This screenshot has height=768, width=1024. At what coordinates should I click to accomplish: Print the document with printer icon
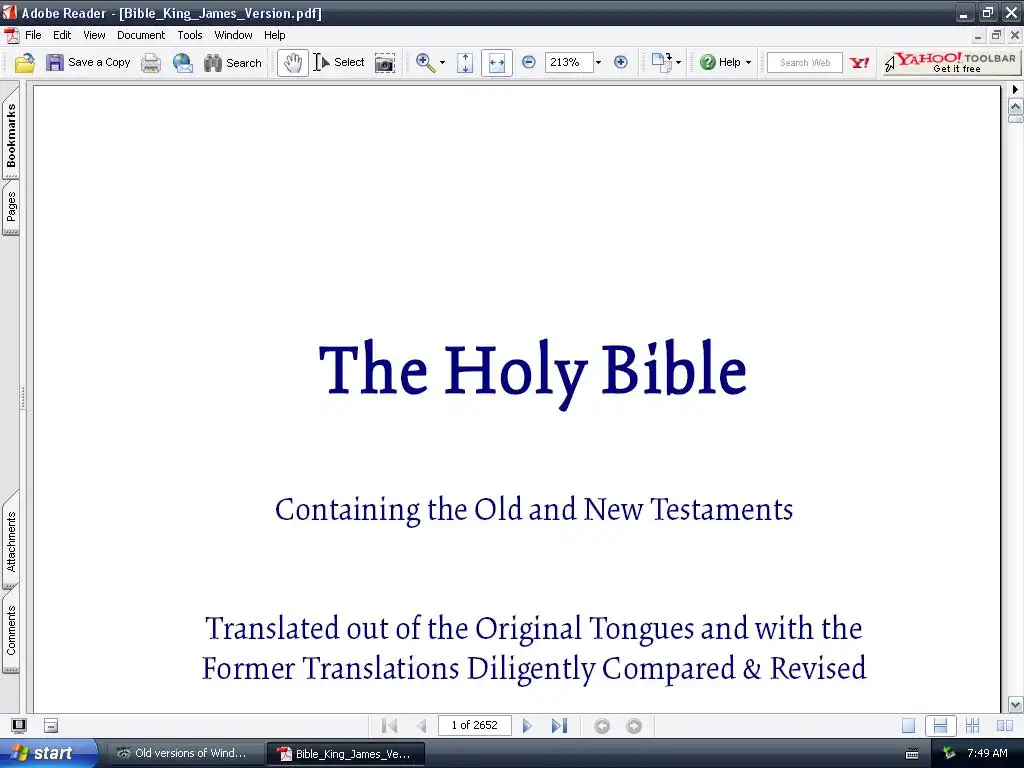click(151, 63)
